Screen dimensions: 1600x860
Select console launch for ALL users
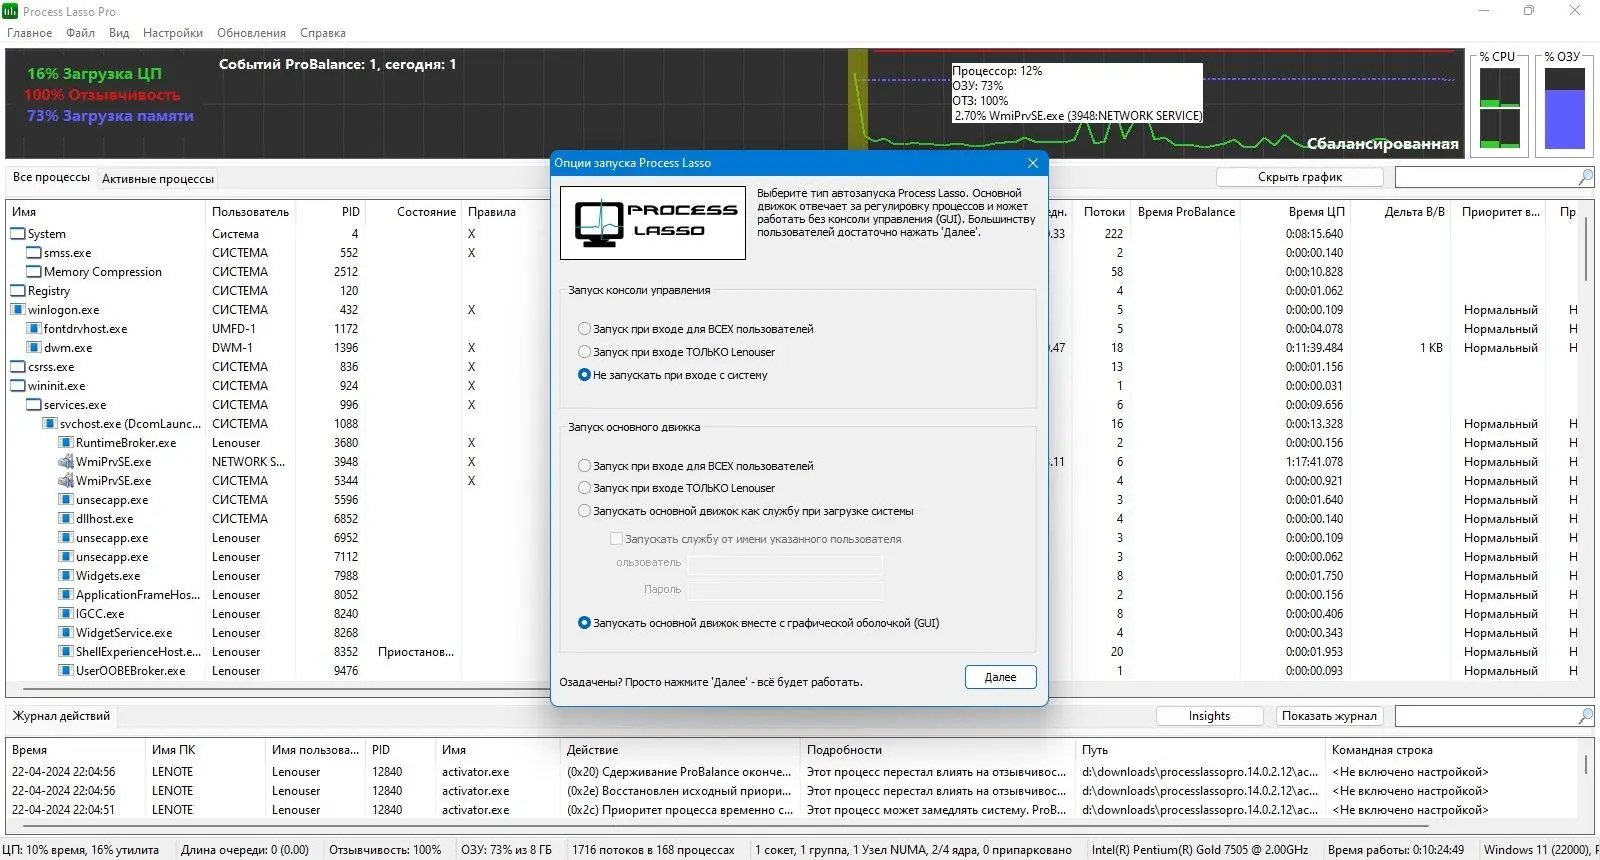pyautogui.click(x=585, y=329)
